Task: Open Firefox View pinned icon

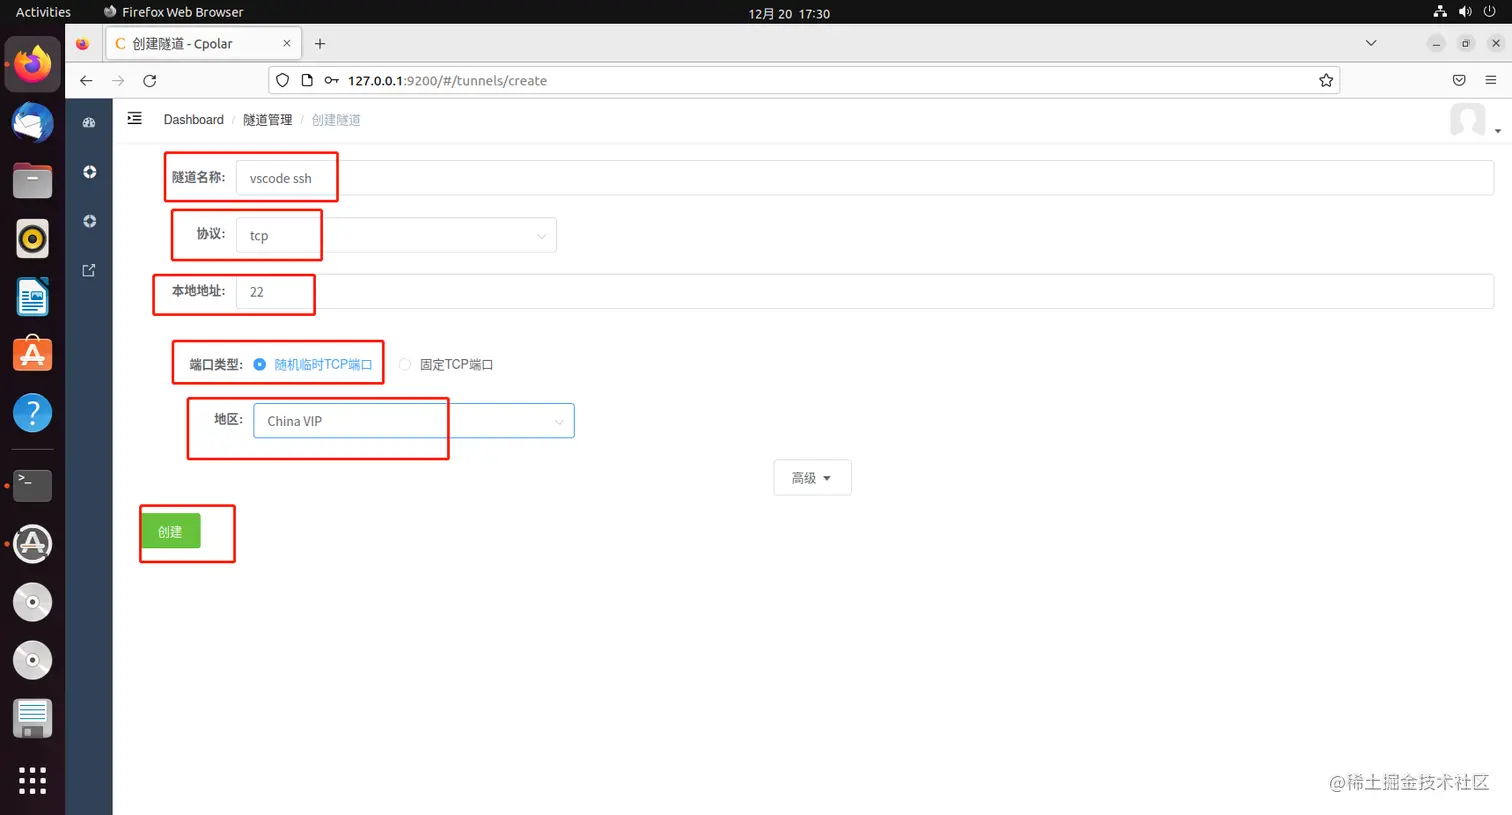Action: [83, 43]
